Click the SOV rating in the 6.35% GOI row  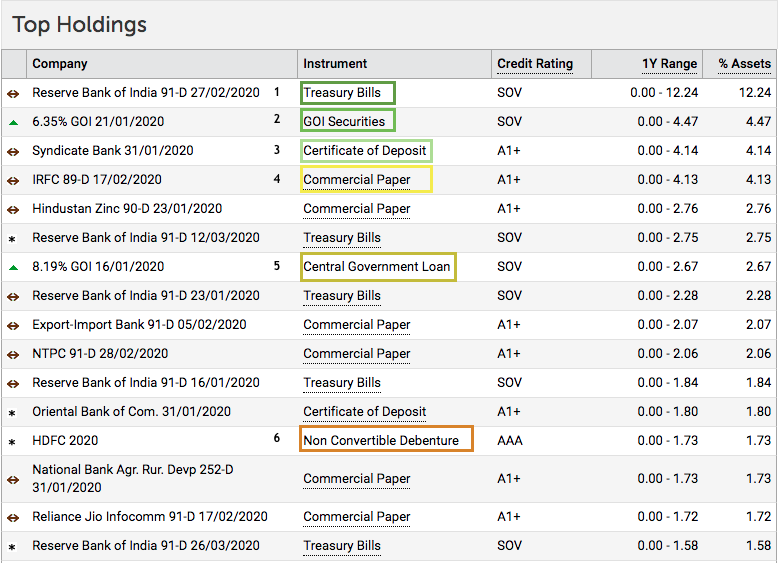(x=509, y=122)
